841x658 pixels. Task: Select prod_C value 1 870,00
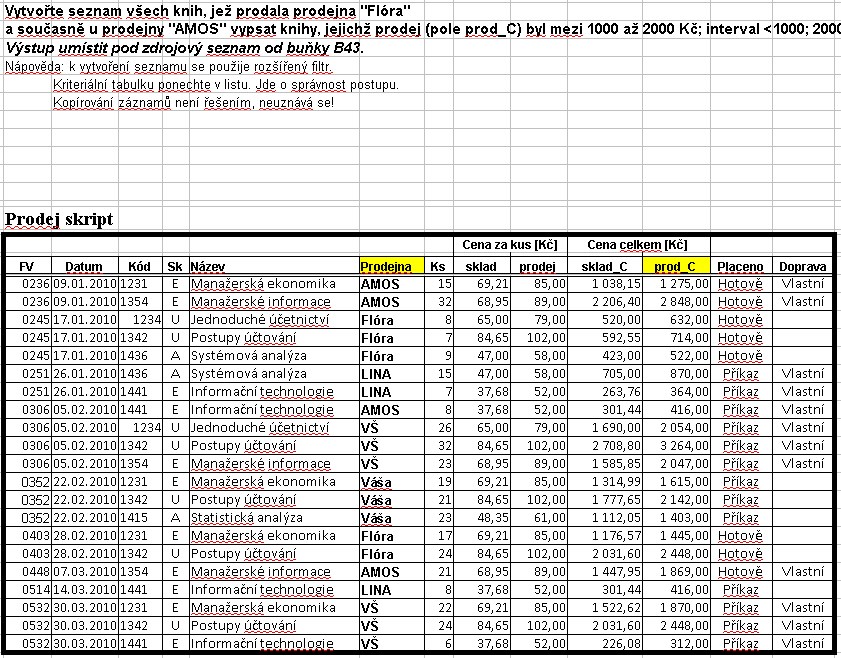676,608
